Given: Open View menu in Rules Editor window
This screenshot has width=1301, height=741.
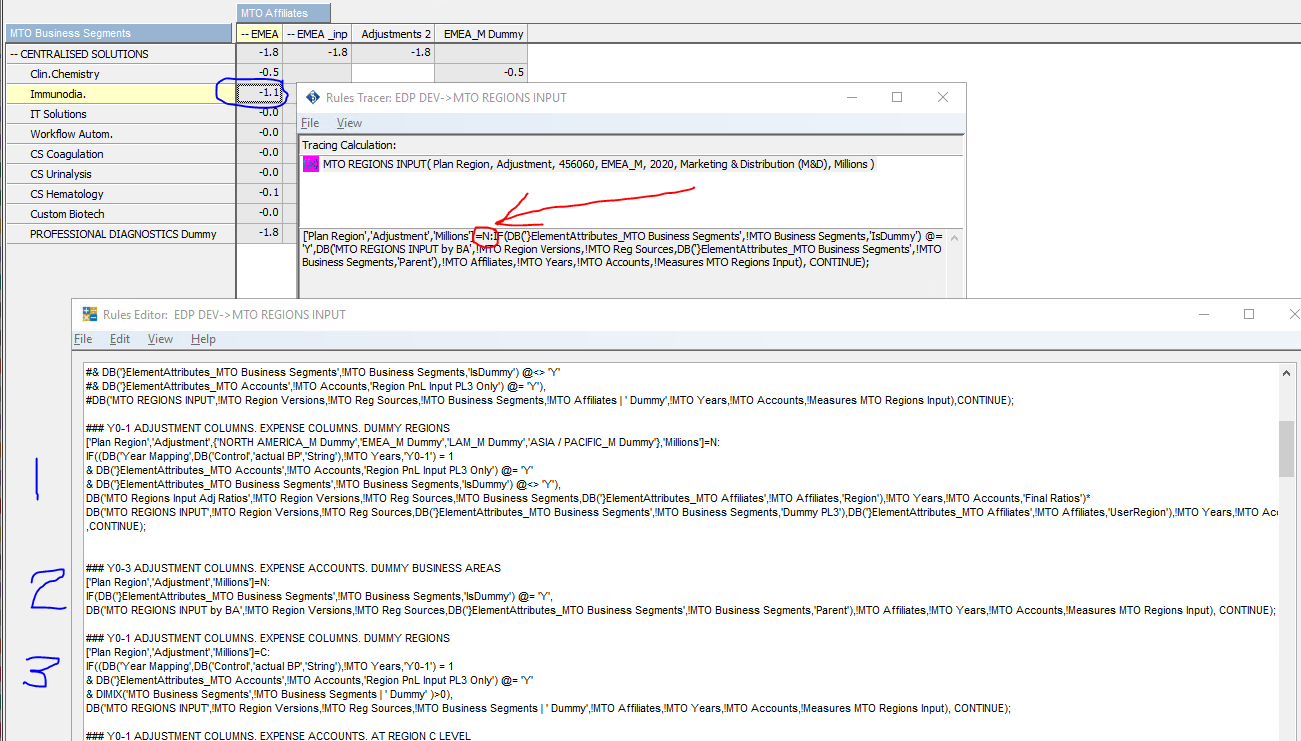Looking at the screenshot, I should coord(160,339).
